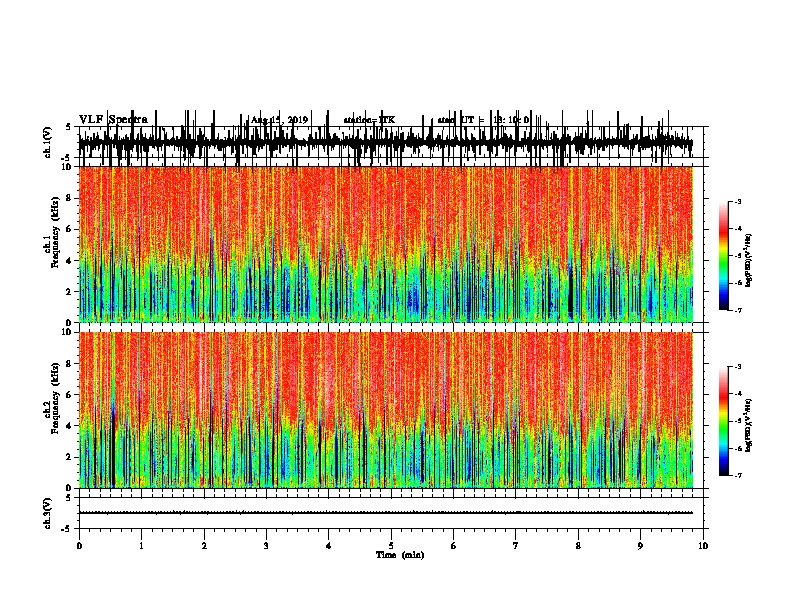Click the time axis tick label "2"
Viewport: 792px width, 612px height.
tap(204, 546)
